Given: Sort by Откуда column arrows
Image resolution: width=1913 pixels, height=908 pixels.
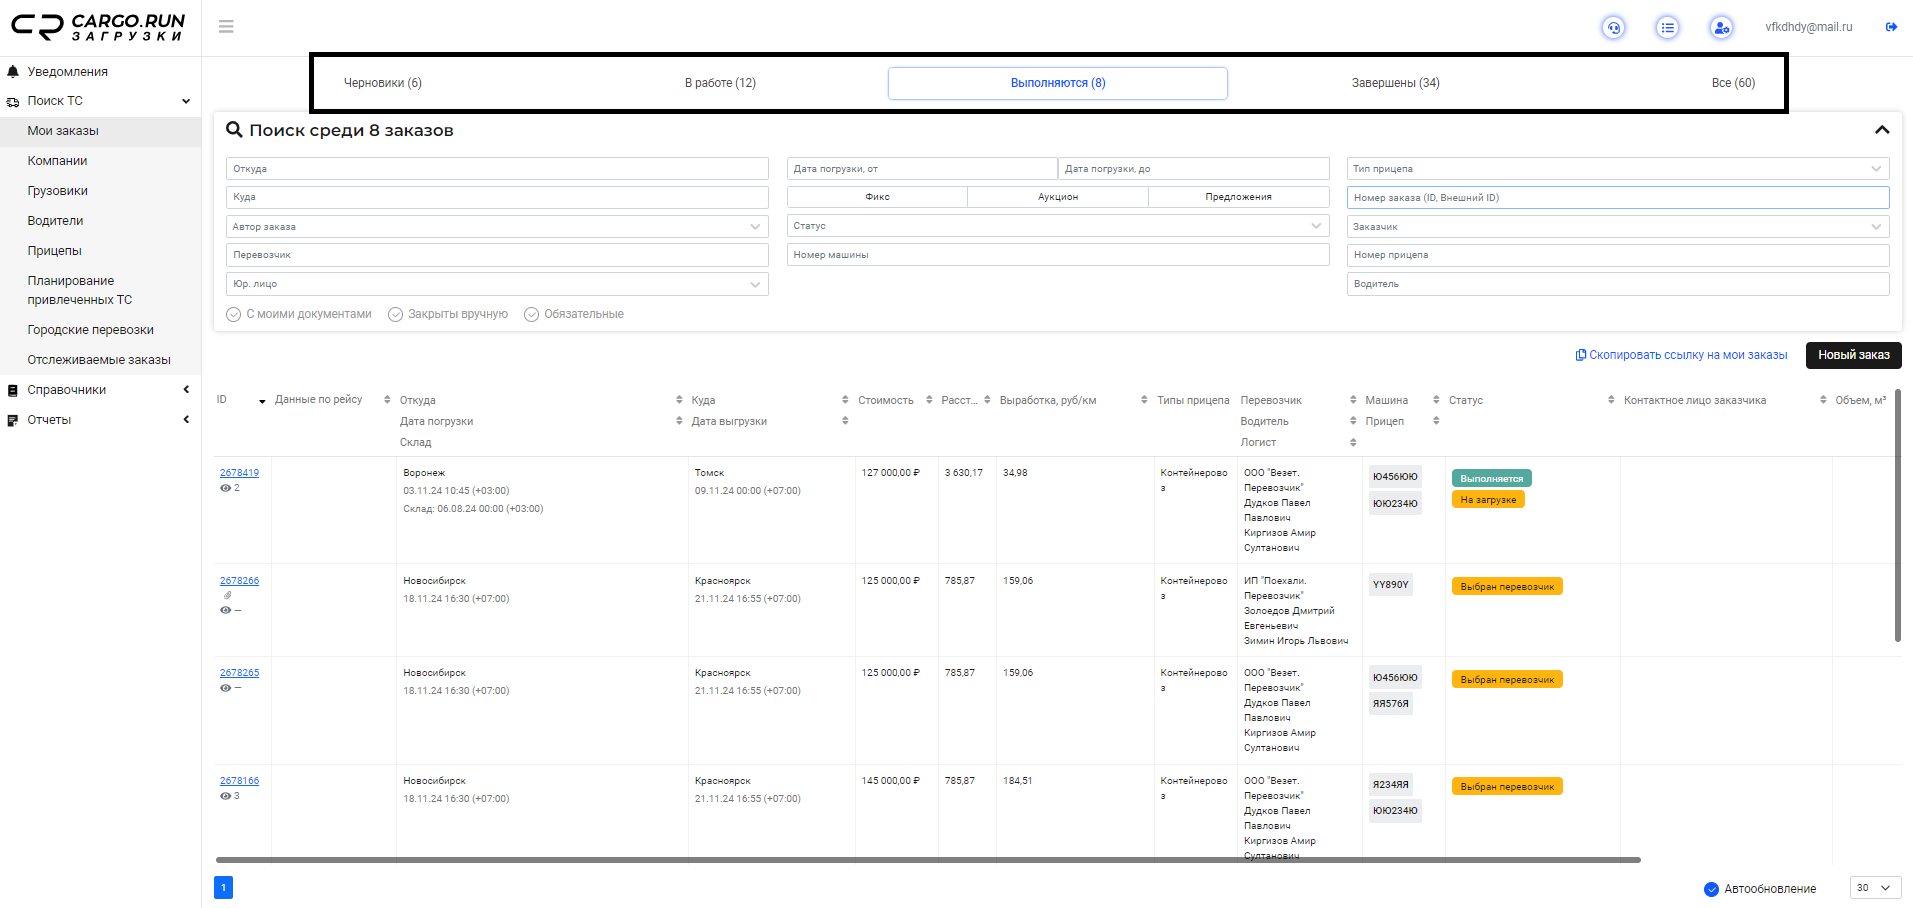Looking at the screenshot, I should click(679, 400).
